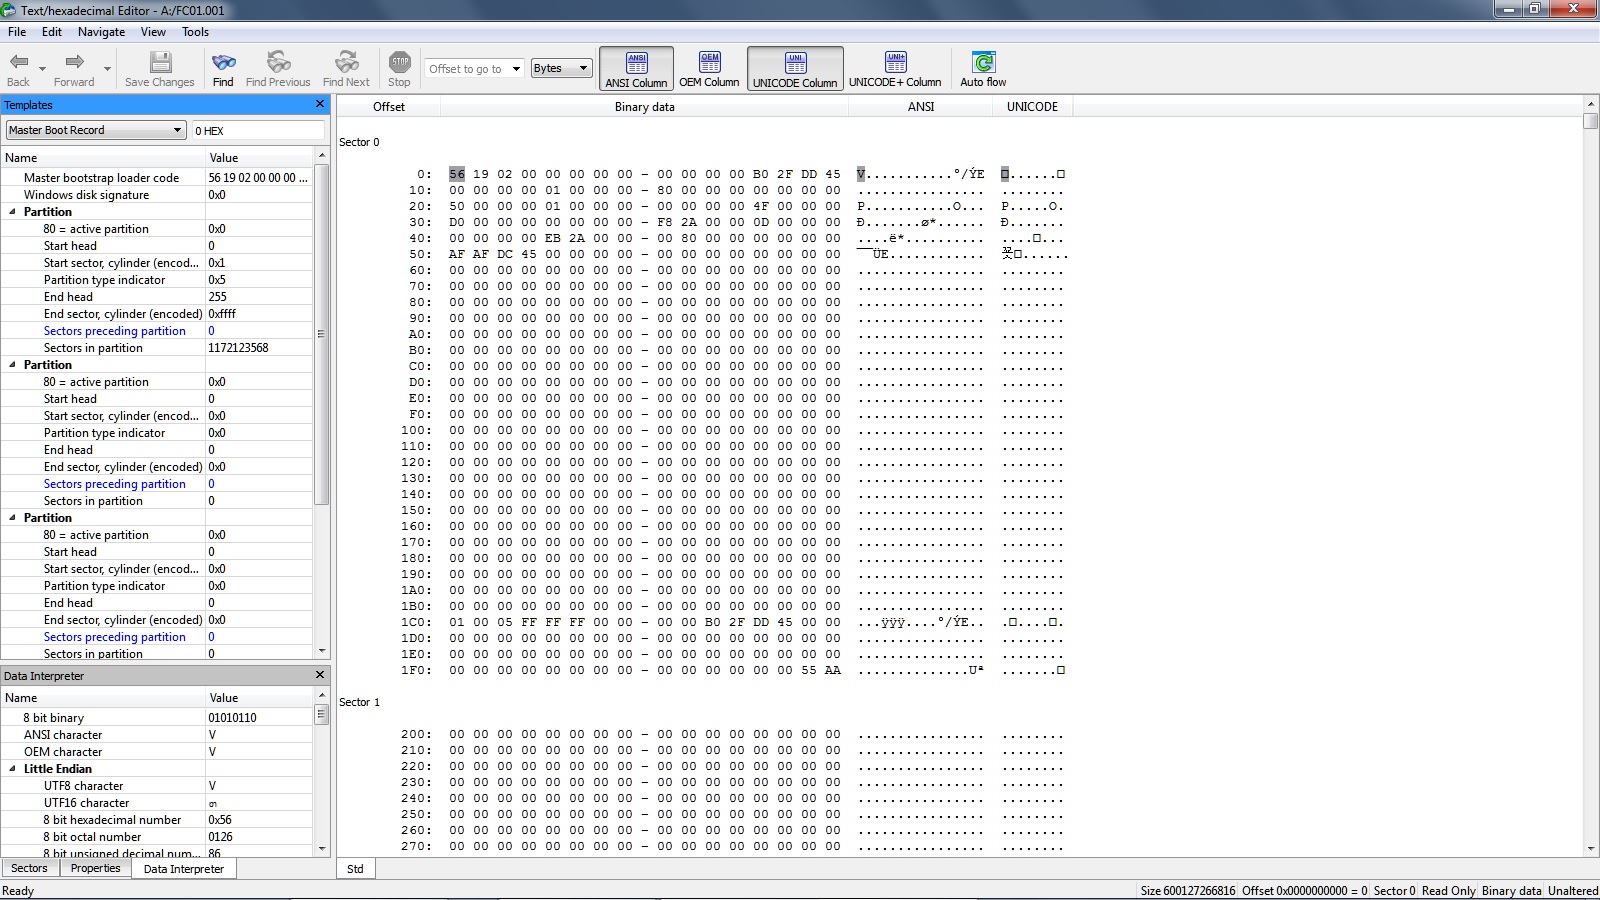Close the Data Interpreter panel
1600x900 pixels.
click(320, 675)
